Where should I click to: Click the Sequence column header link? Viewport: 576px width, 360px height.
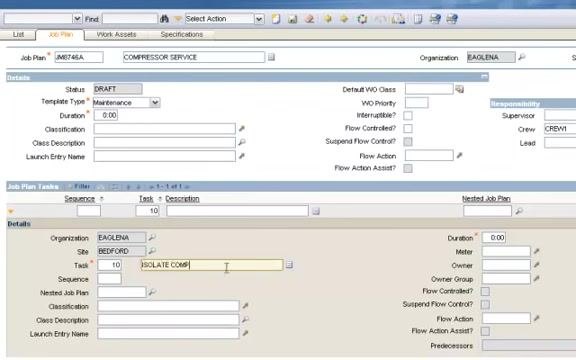(79, 199)
